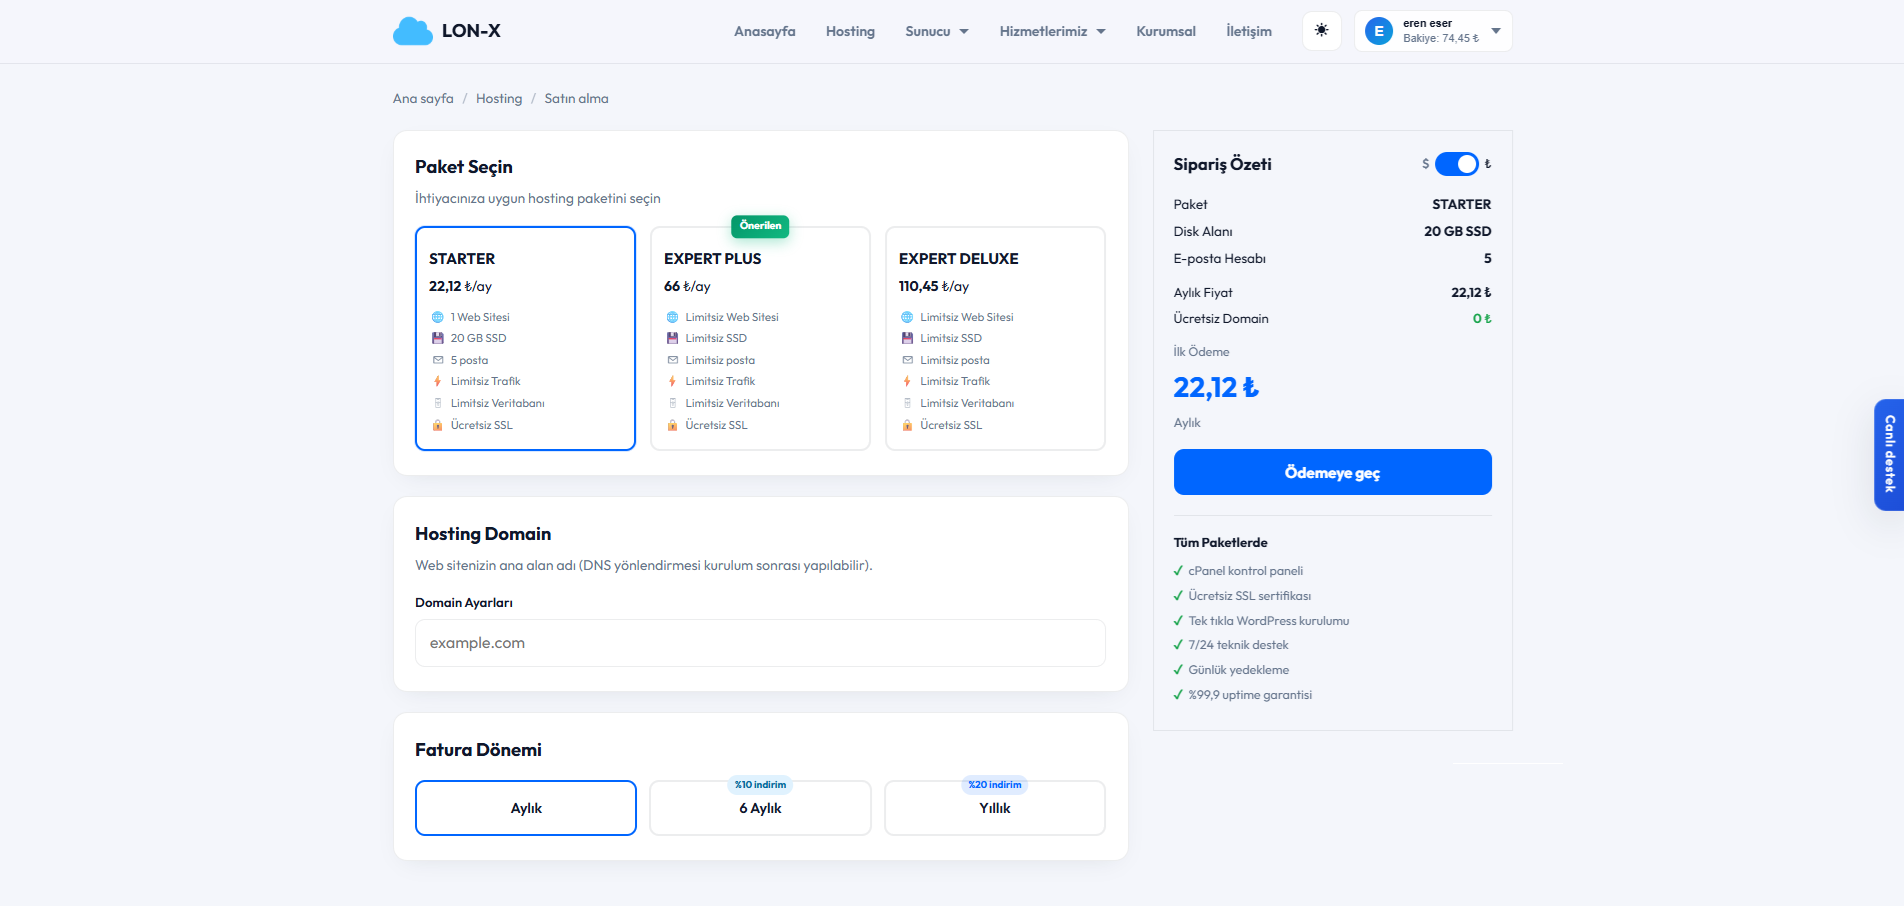The height and width of the screenshot is (906, 1904).
Task: Open the İletişim nav item
Action: point(1249,31)
